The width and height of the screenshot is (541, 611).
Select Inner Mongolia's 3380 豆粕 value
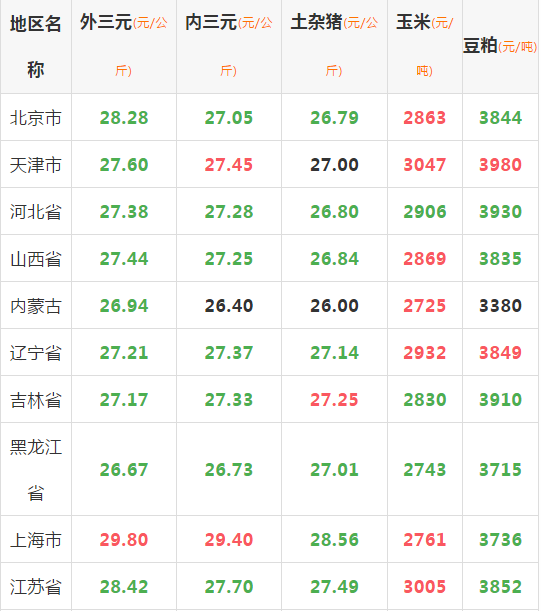(500, 306)
